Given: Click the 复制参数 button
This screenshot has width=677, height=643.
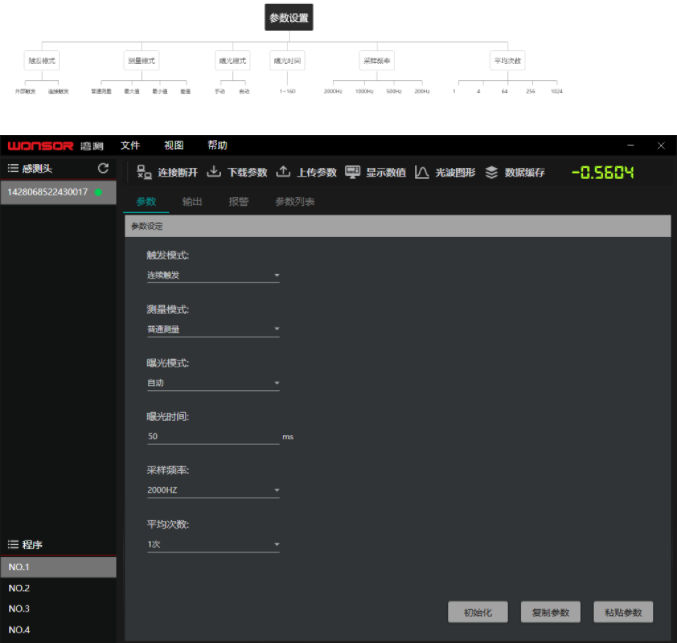Looking at the screenshot, I should [x=550, y=612].
